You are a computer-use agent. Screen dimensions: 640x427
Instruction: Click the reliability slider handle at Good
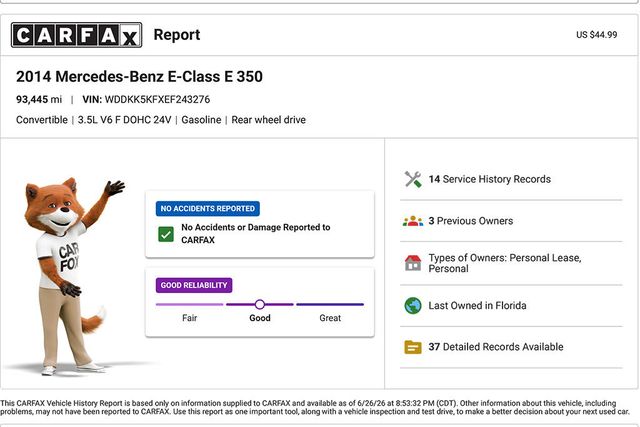tap(260, 304)
